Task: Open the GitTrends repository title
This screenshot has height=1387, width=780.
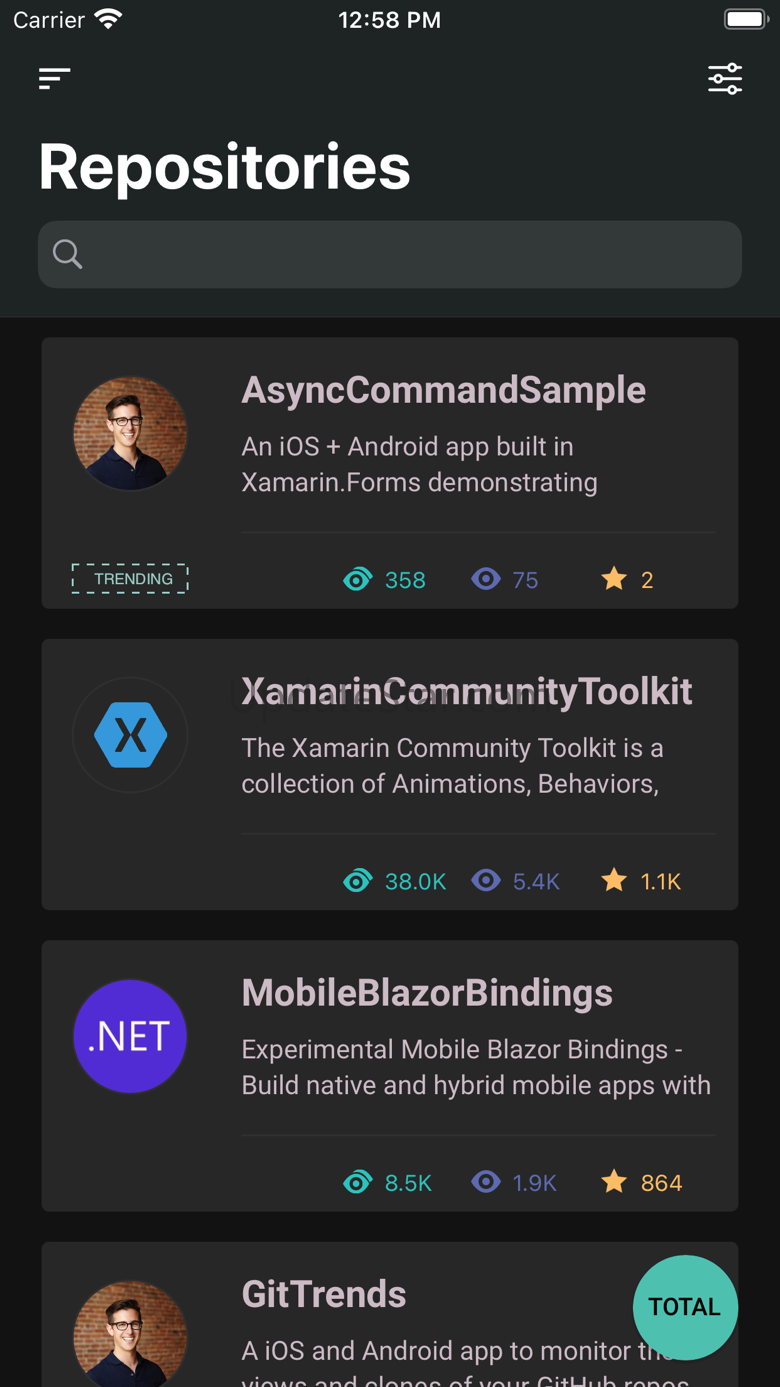Action: 324,1294
